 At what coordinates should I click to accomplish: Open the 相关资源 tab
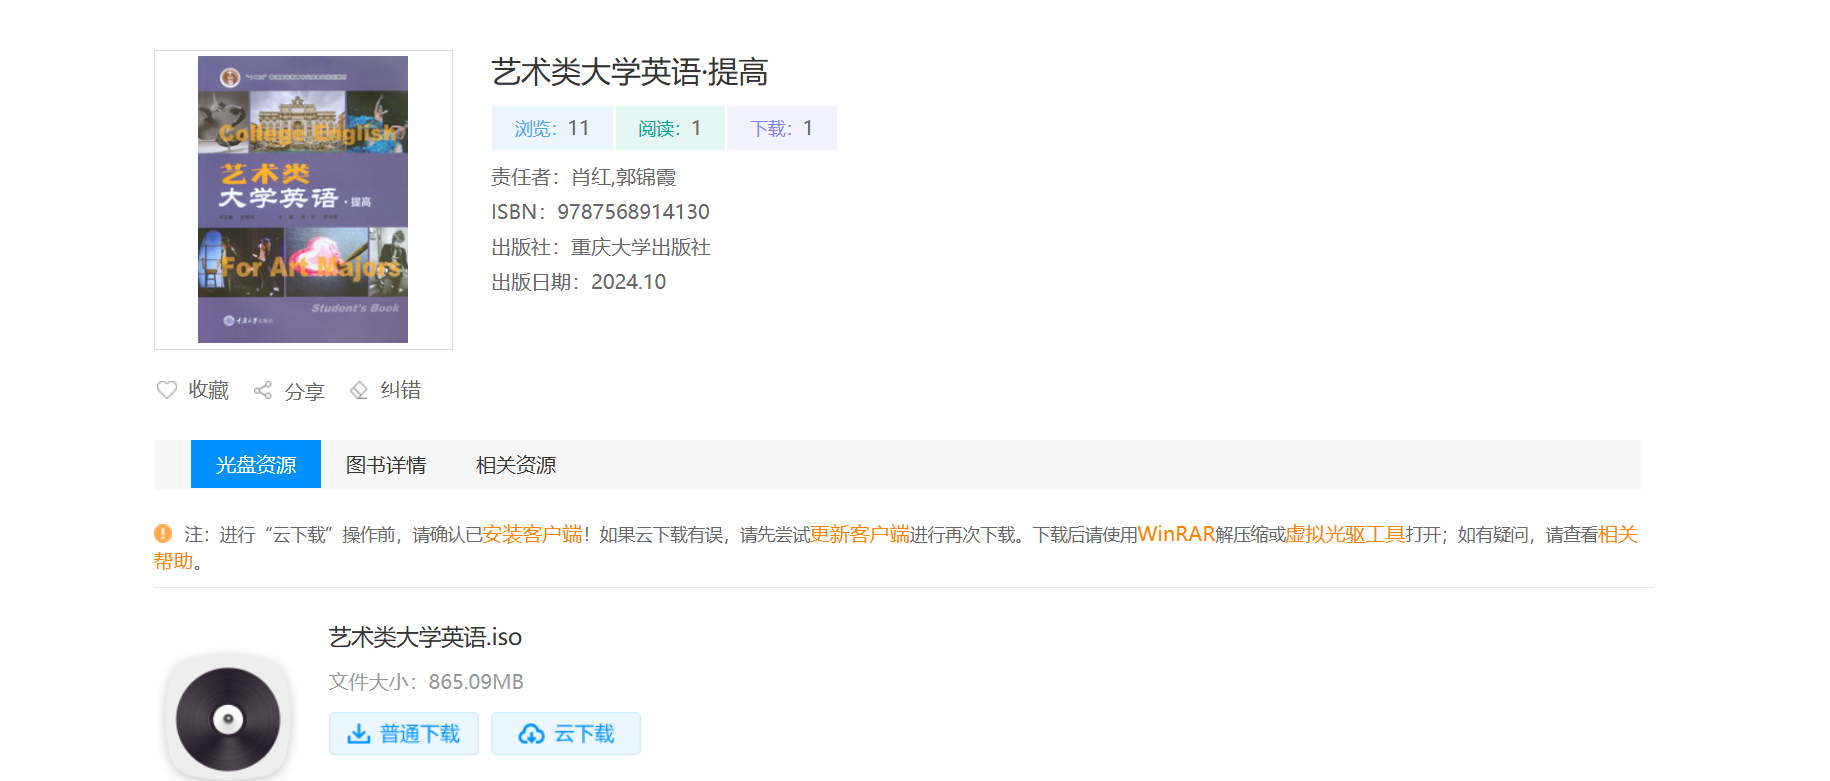click(516, 465)
